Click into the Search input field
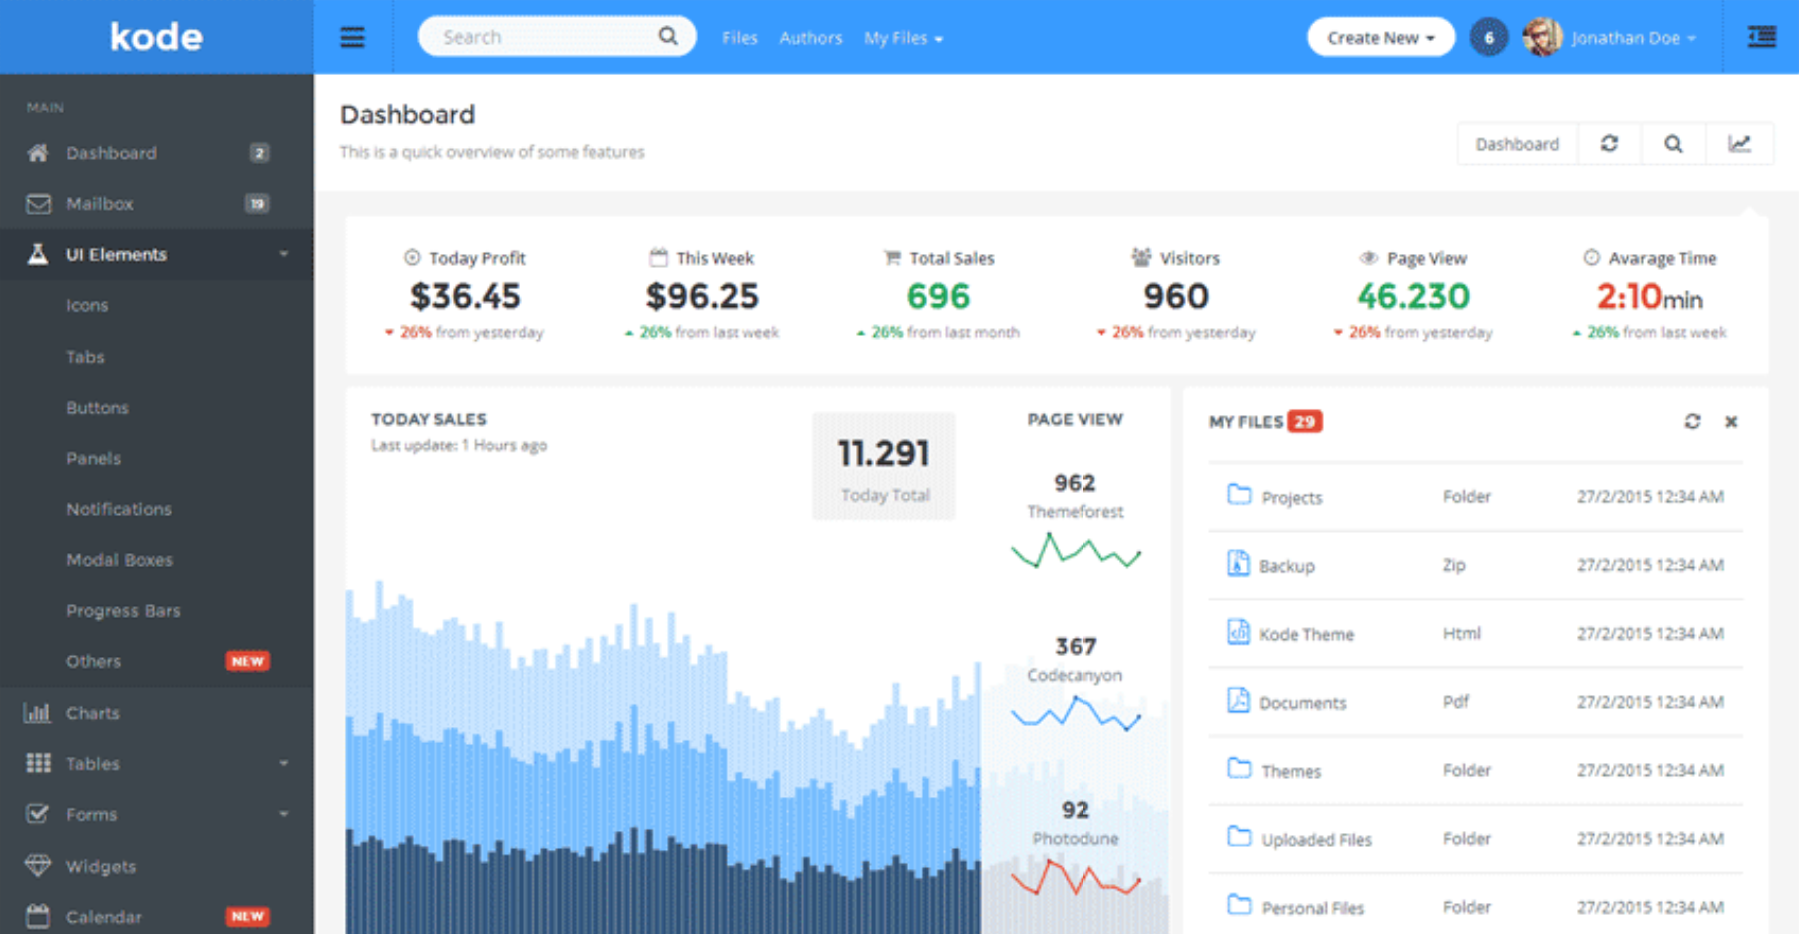 coord(540,37)
